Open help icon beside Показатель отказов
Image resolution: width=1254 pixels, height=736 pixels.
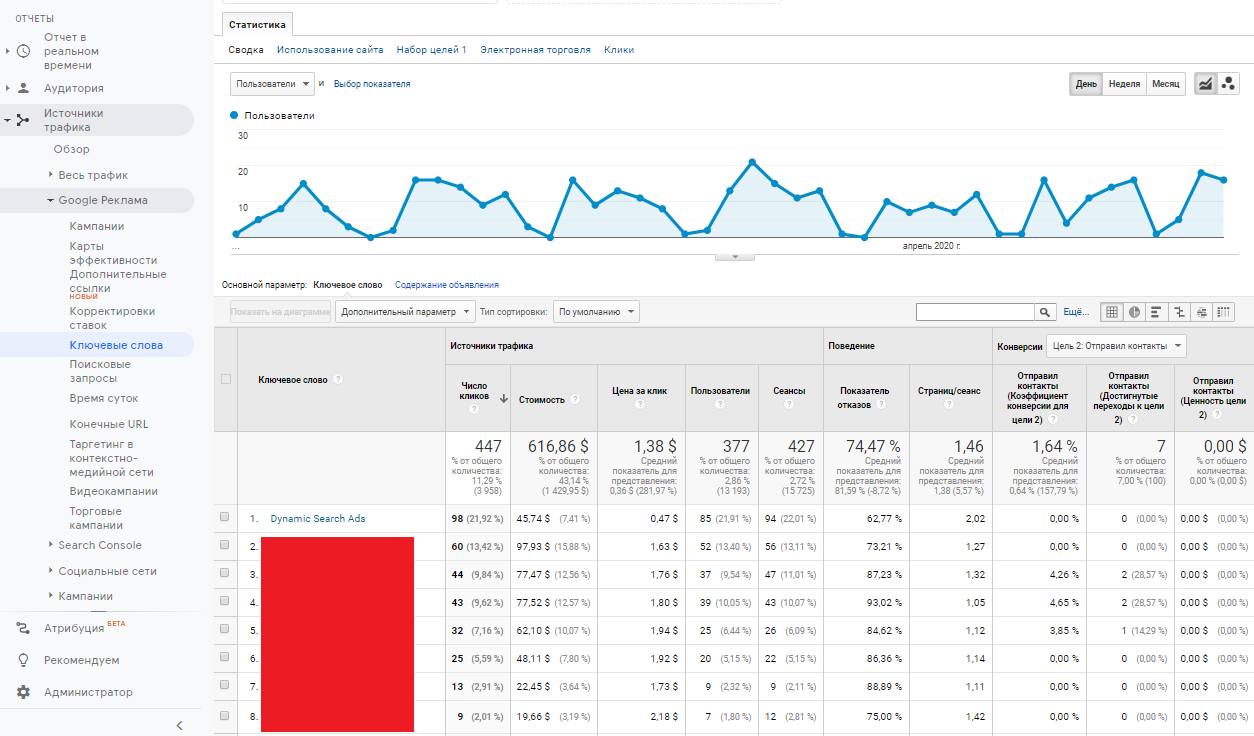(x=881, y=405)
